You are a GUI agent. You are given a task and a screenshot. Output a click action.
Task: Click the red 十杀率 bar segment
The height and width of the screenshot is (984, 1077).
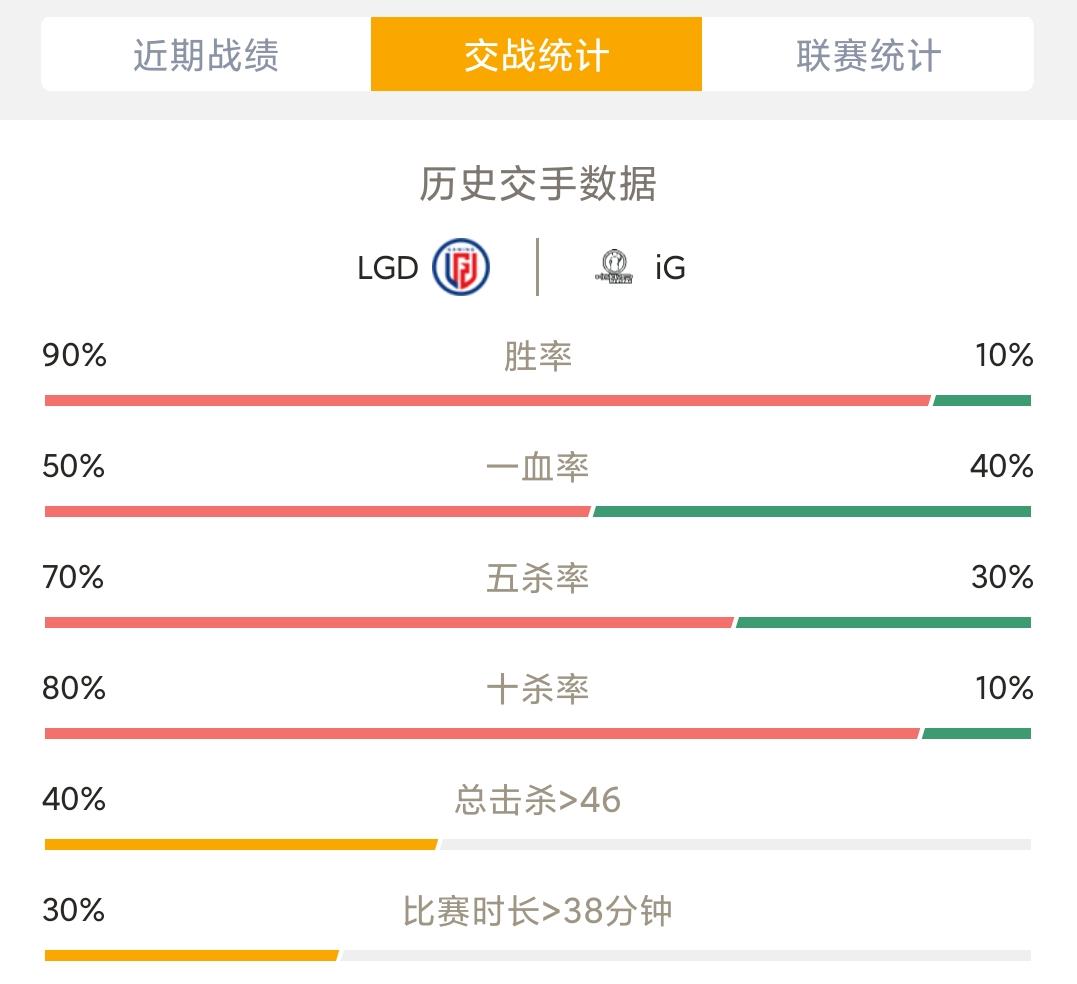point(482,734)
